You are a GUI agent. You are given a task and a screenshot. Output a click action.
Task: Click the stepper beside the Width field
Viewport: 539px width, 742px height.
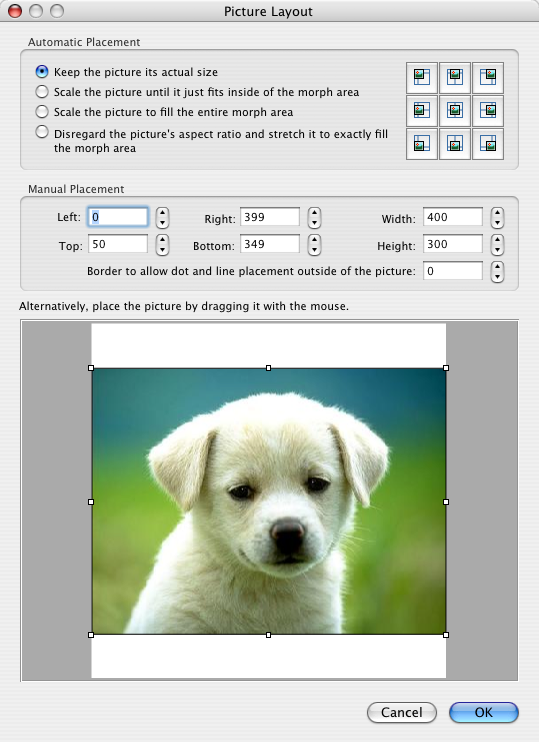click(497, 218)
